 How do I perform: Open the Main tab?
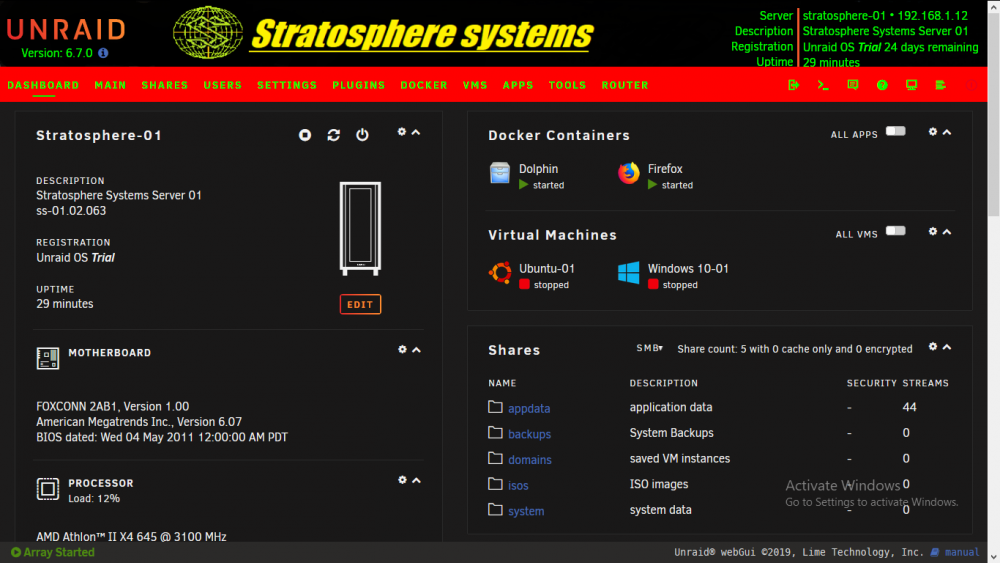[x=110, y=85]
